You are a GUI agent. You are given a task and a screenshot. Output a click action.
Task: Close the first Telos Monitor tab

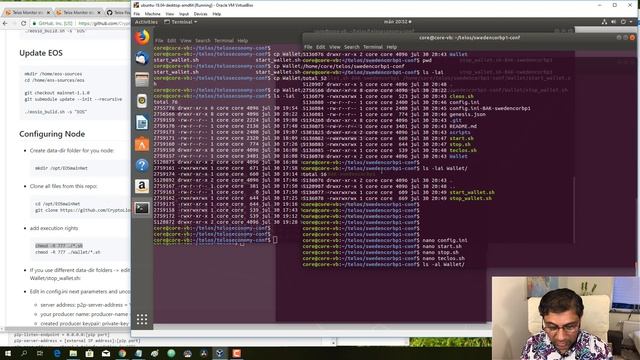click(x=48, y=13)
